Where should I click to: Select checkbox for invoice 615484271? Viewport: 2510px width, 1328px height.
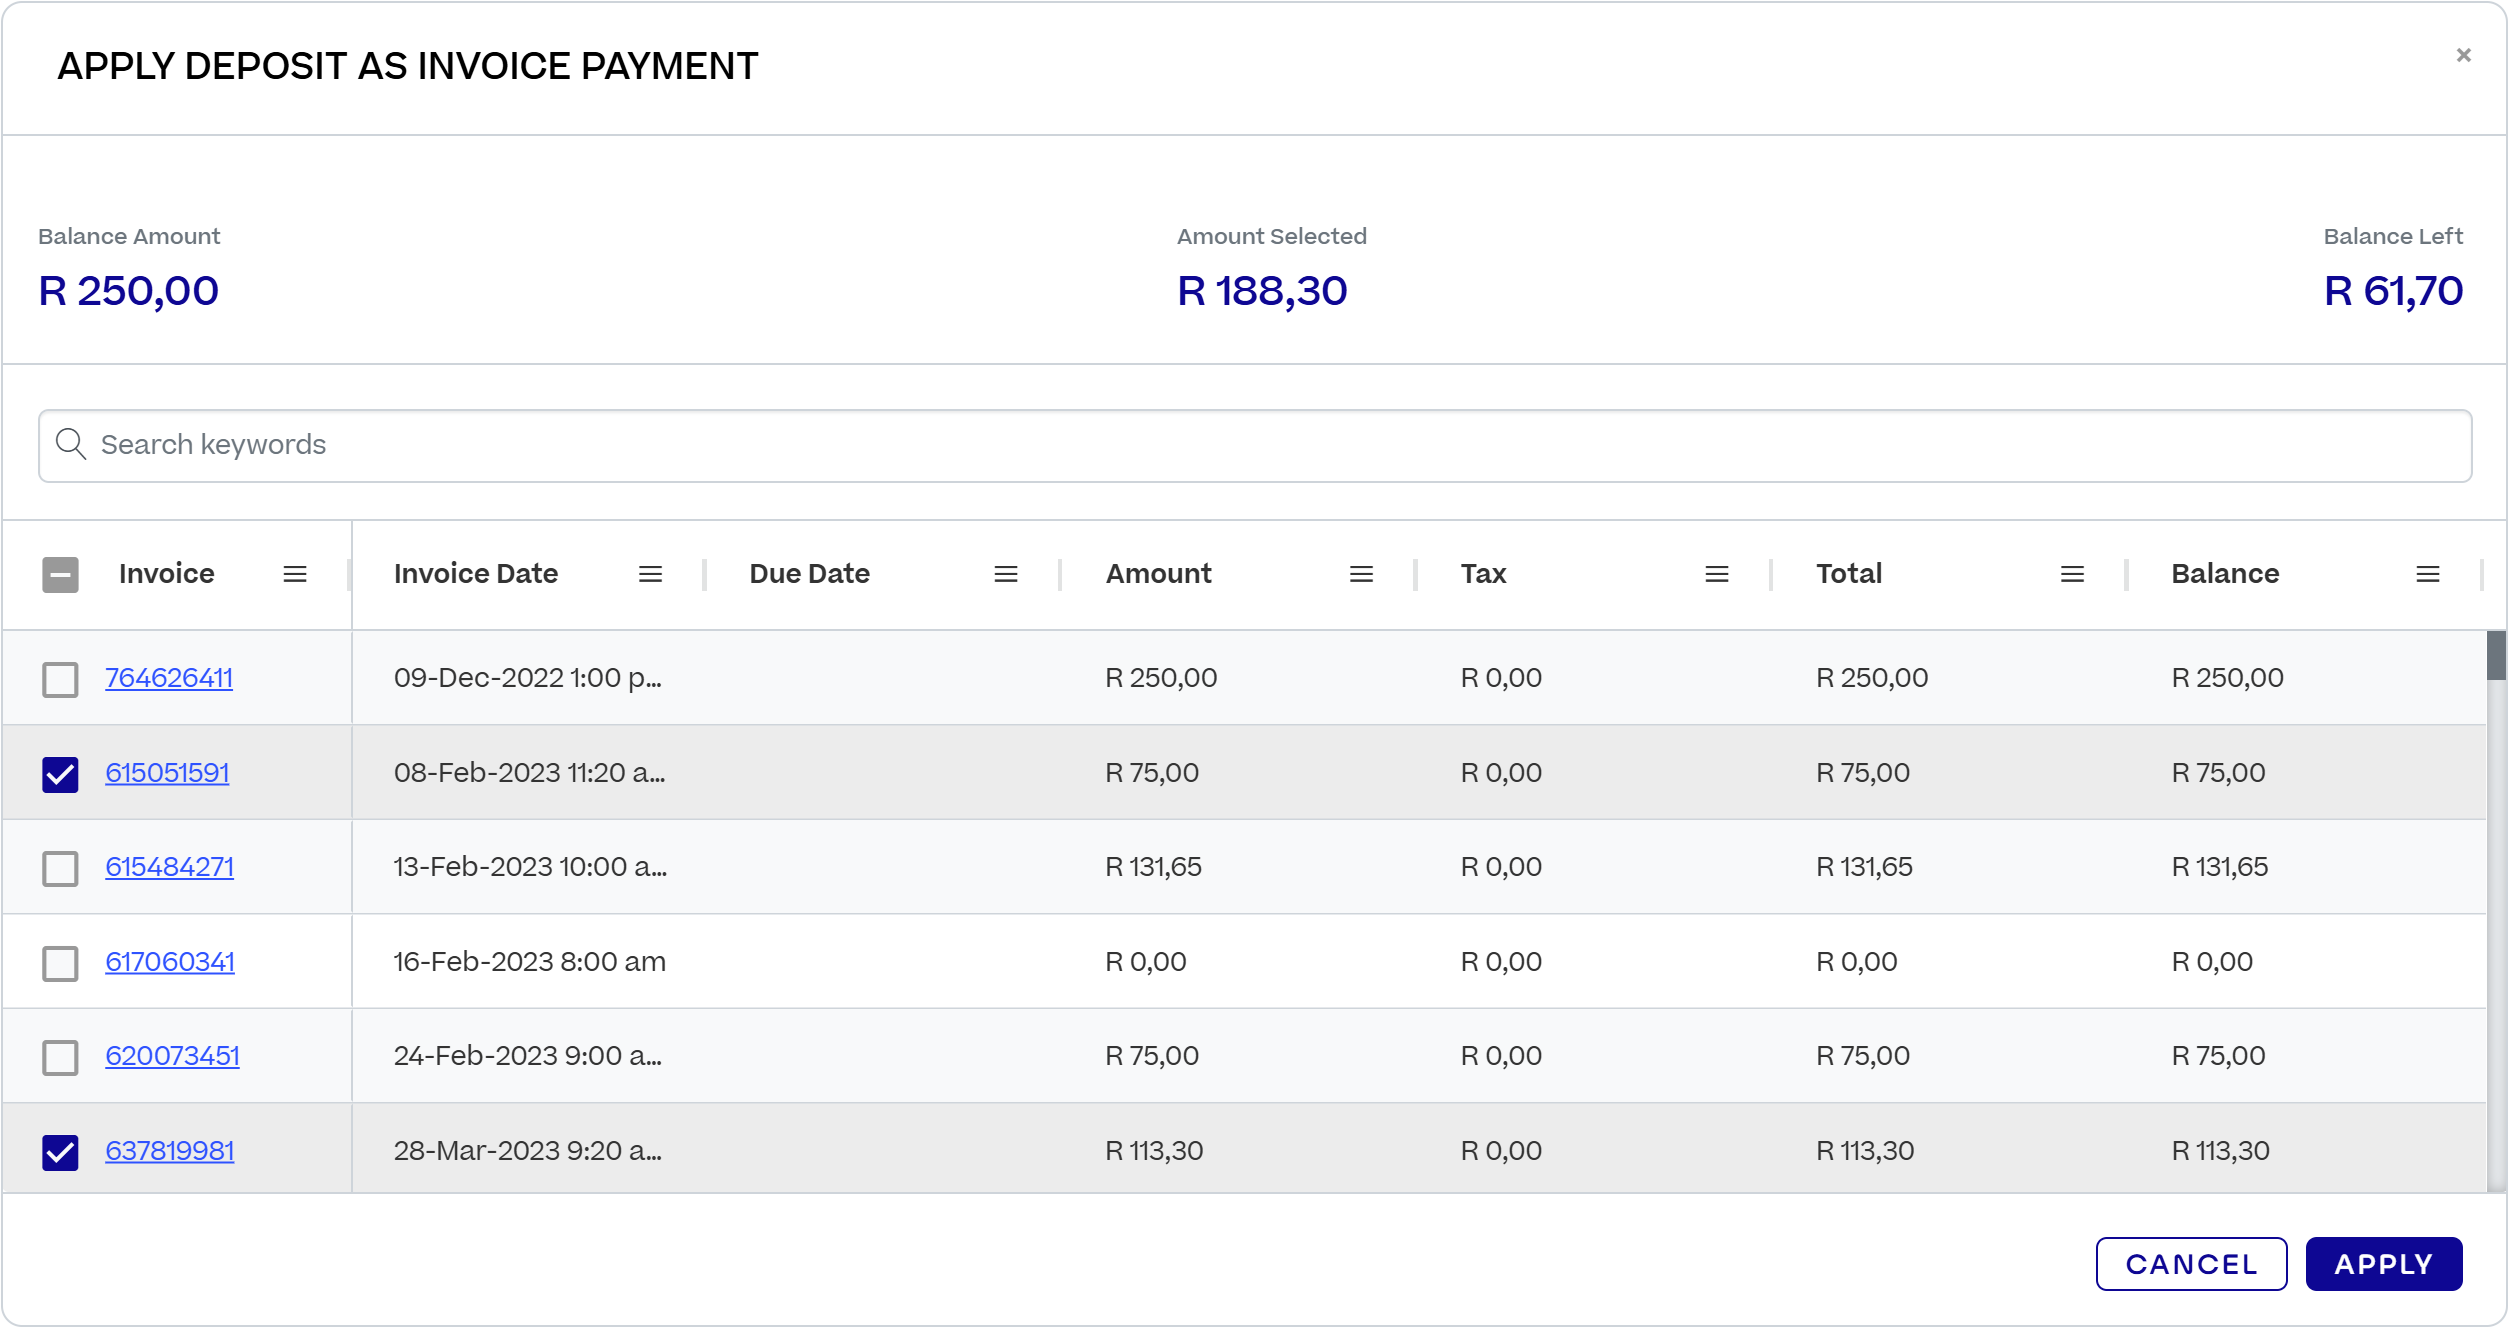click(x=60, y=869)
